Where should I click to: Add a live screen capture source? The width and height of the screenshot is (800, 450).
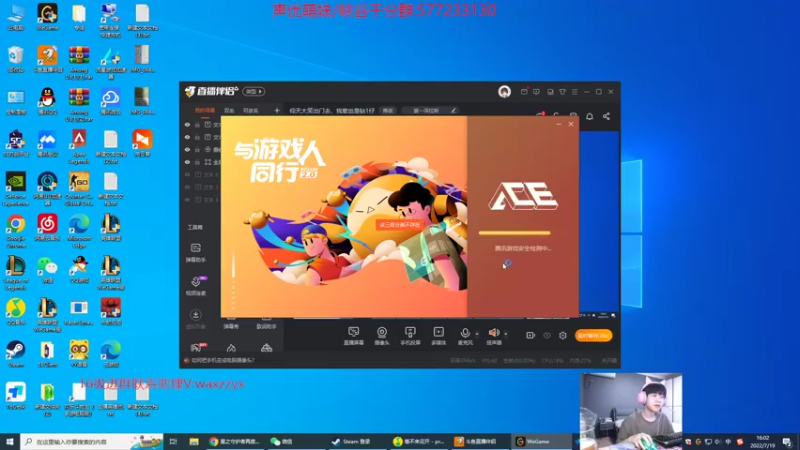[x=353, y=336]
